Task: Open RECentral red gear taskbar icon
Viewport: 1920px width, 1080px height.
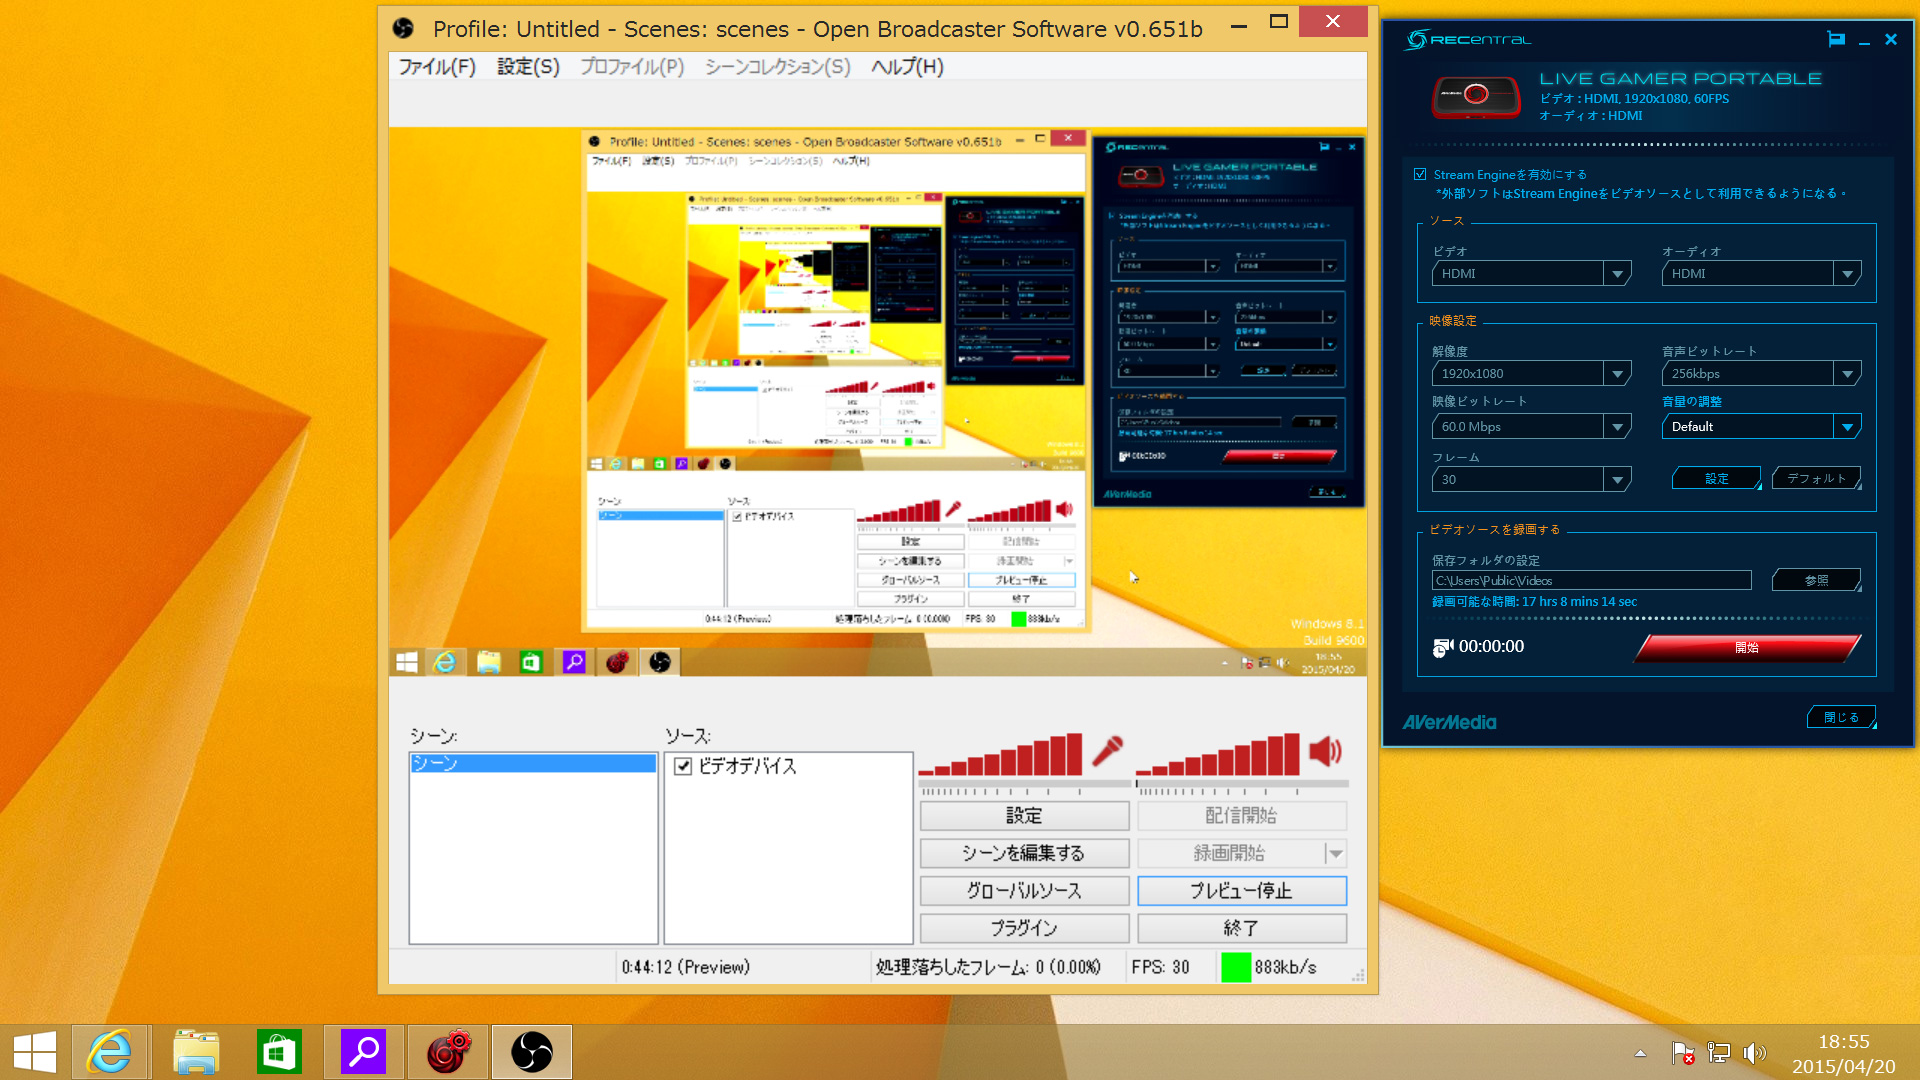Action: [x=448, y=1052]
